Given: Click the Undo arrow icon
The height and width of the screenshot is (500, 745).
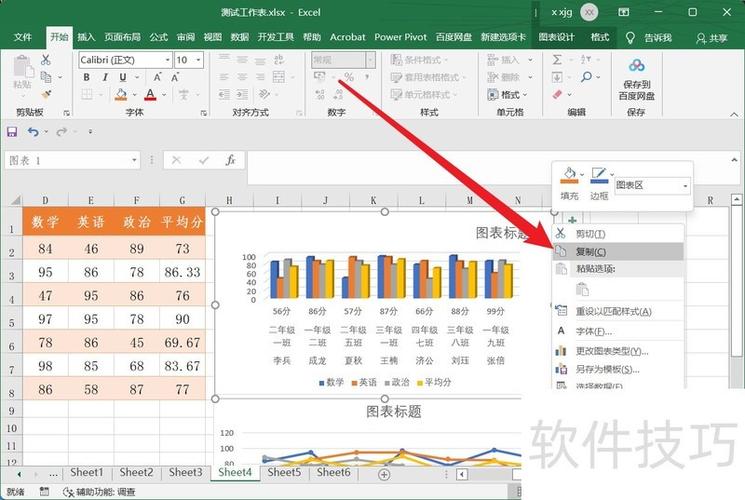Looking at the screenshot, I should point(33,132).
